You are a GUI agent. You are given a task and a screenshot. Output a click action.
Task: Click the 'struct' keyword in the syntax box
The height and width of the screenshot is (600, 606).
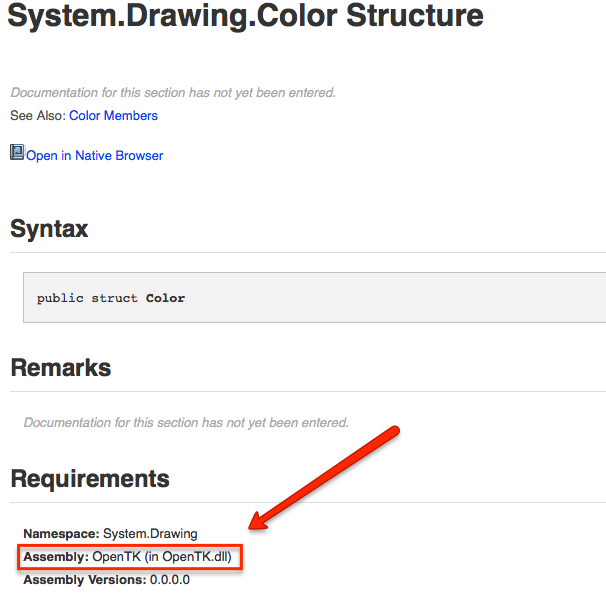tap(114, 298)
